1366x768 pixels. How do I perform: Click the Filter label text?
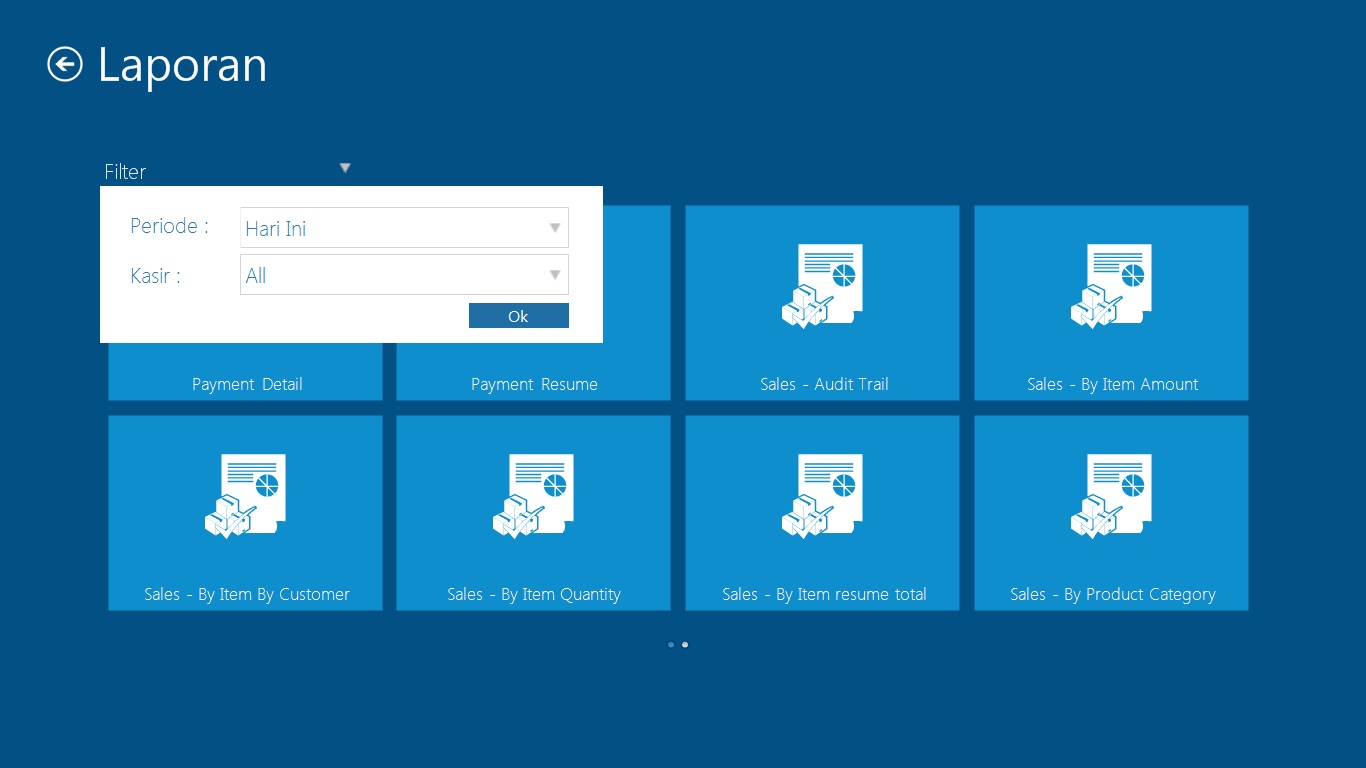click(x=125, y=172)
